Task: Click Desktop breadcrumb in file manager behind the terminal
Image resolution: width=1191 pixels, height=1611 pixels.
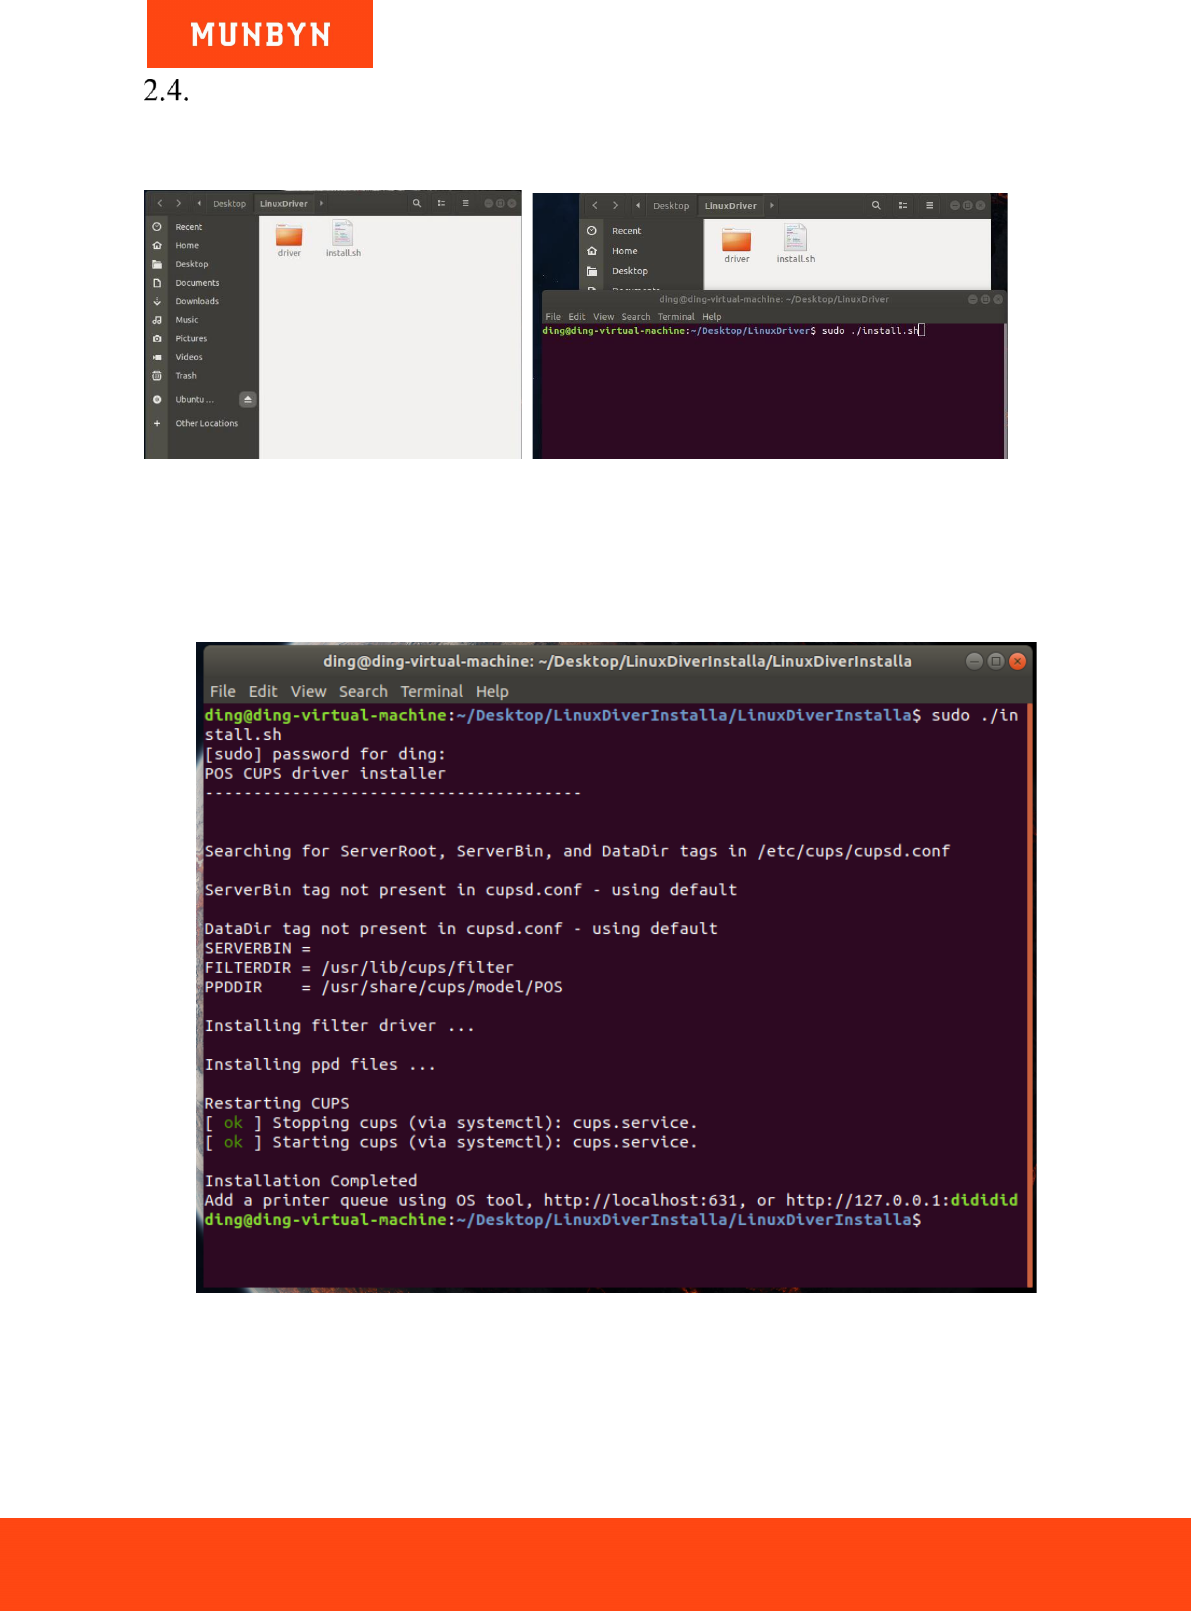Action: click(671, 206)
